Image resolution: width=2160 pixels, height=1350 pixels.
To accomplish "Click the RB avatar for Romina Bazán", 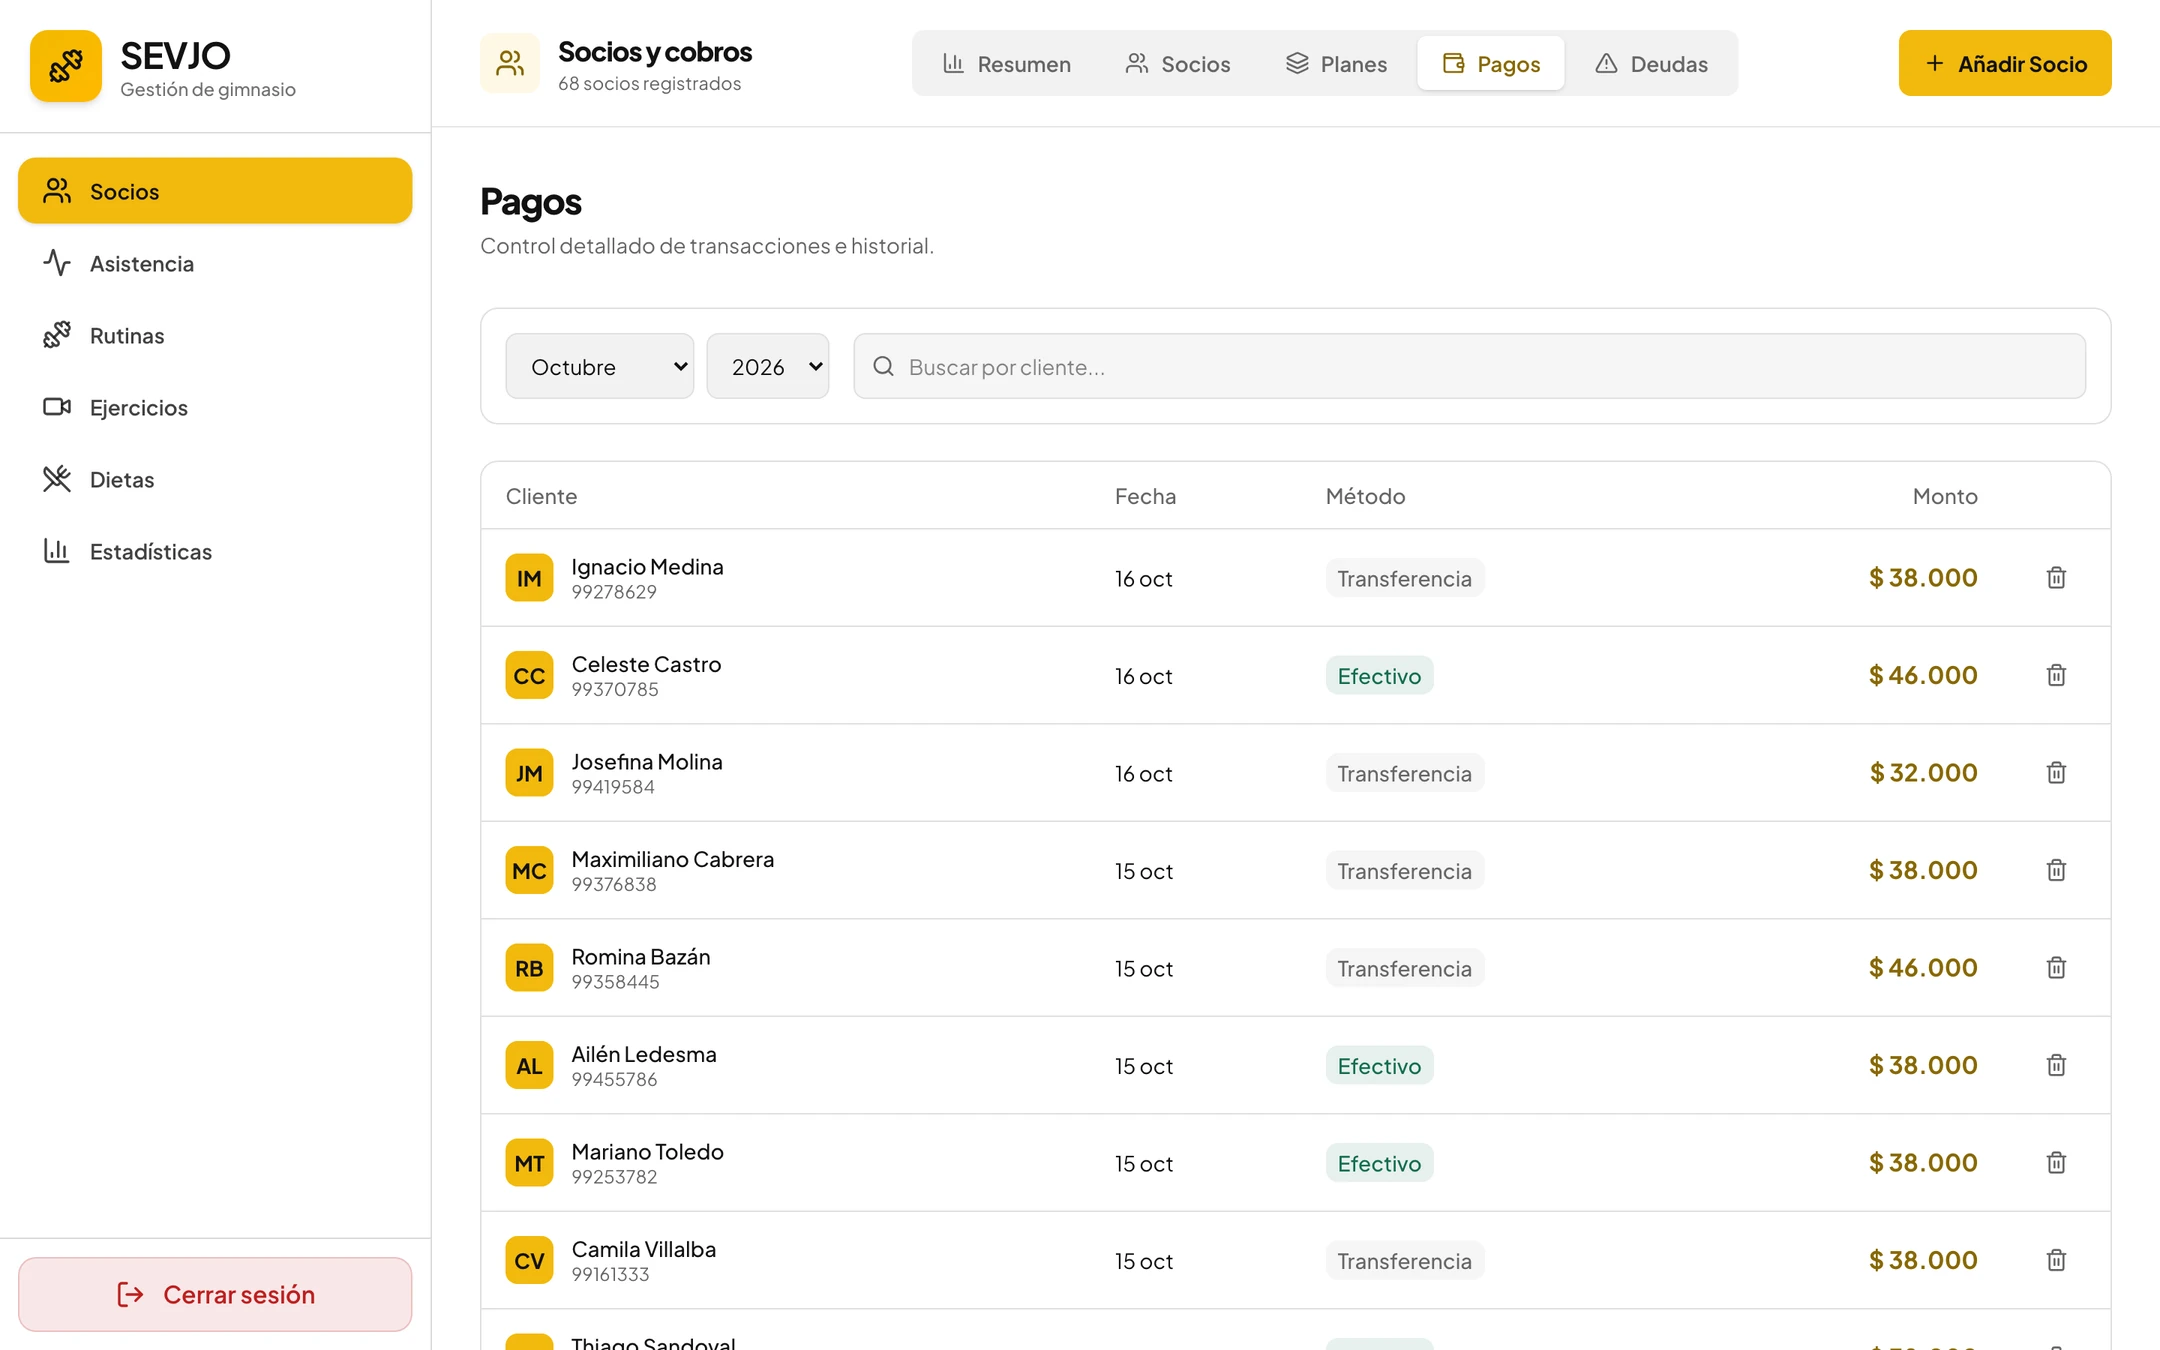I will [x=529, y=968].
